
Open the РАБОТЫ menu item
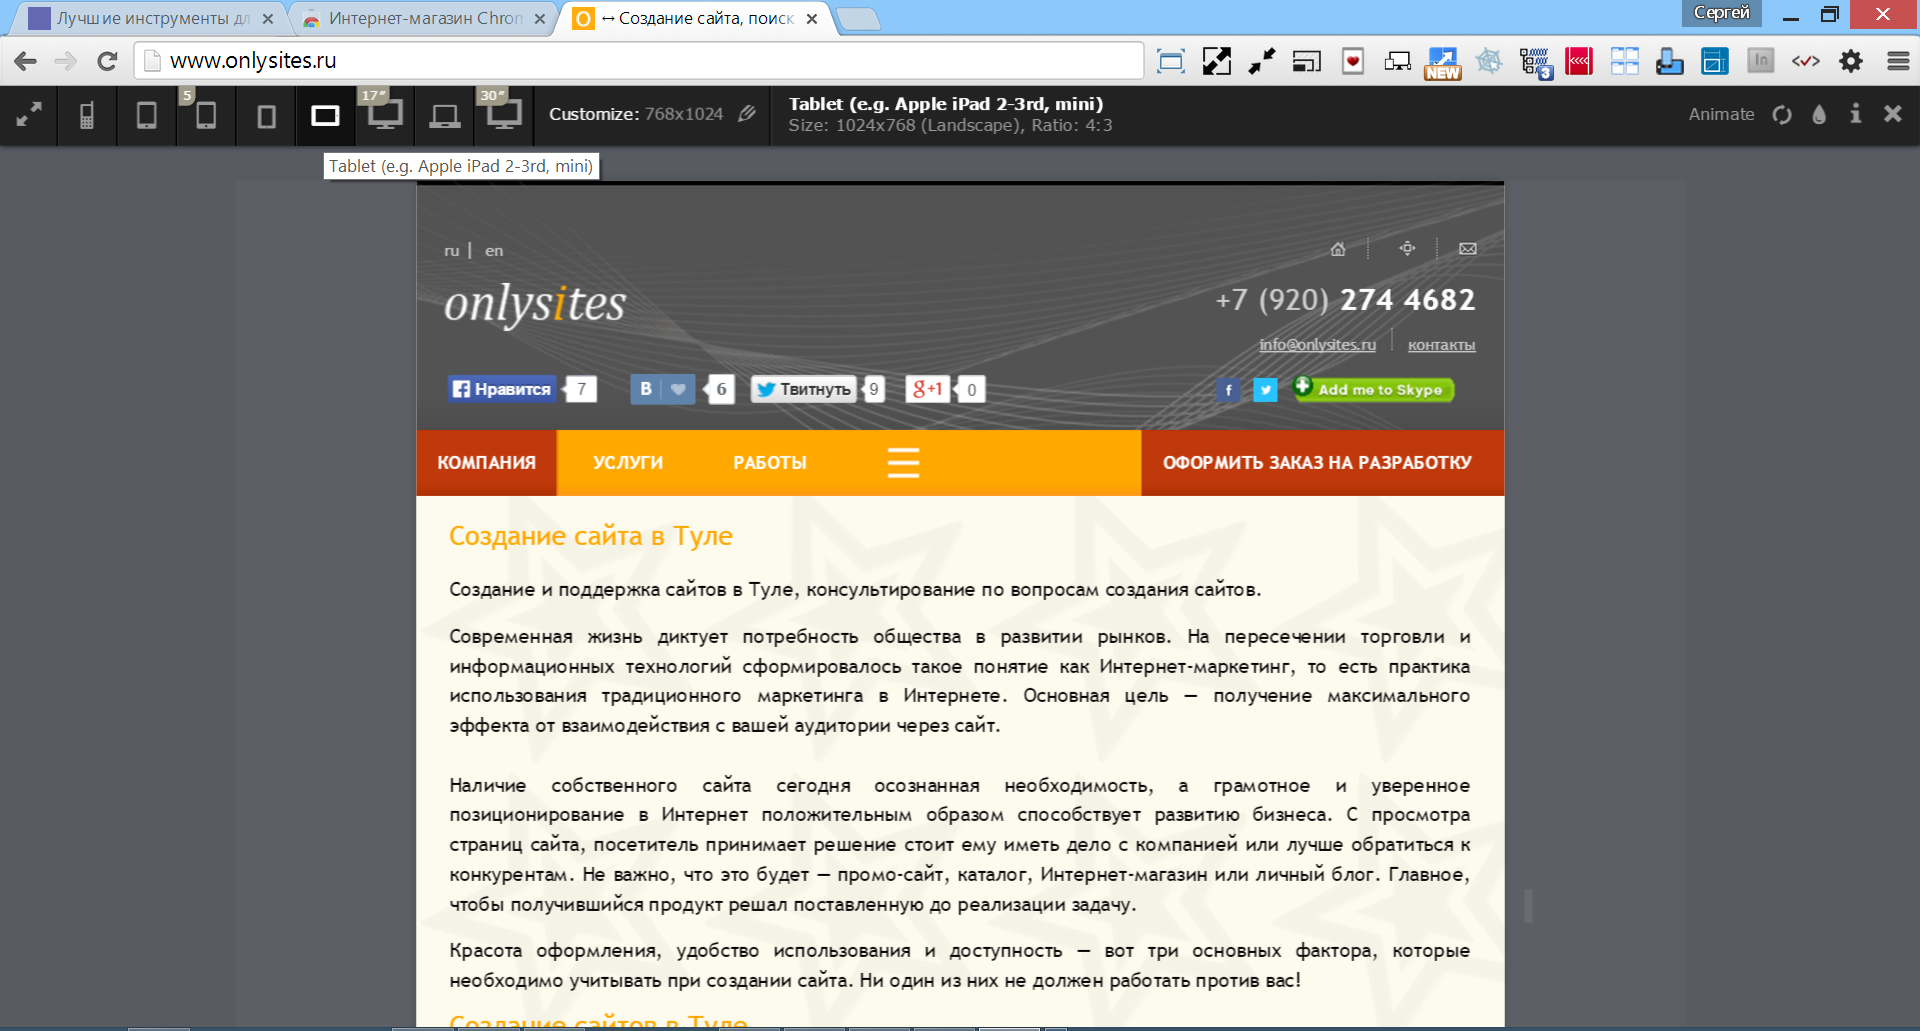pos(770,463)
